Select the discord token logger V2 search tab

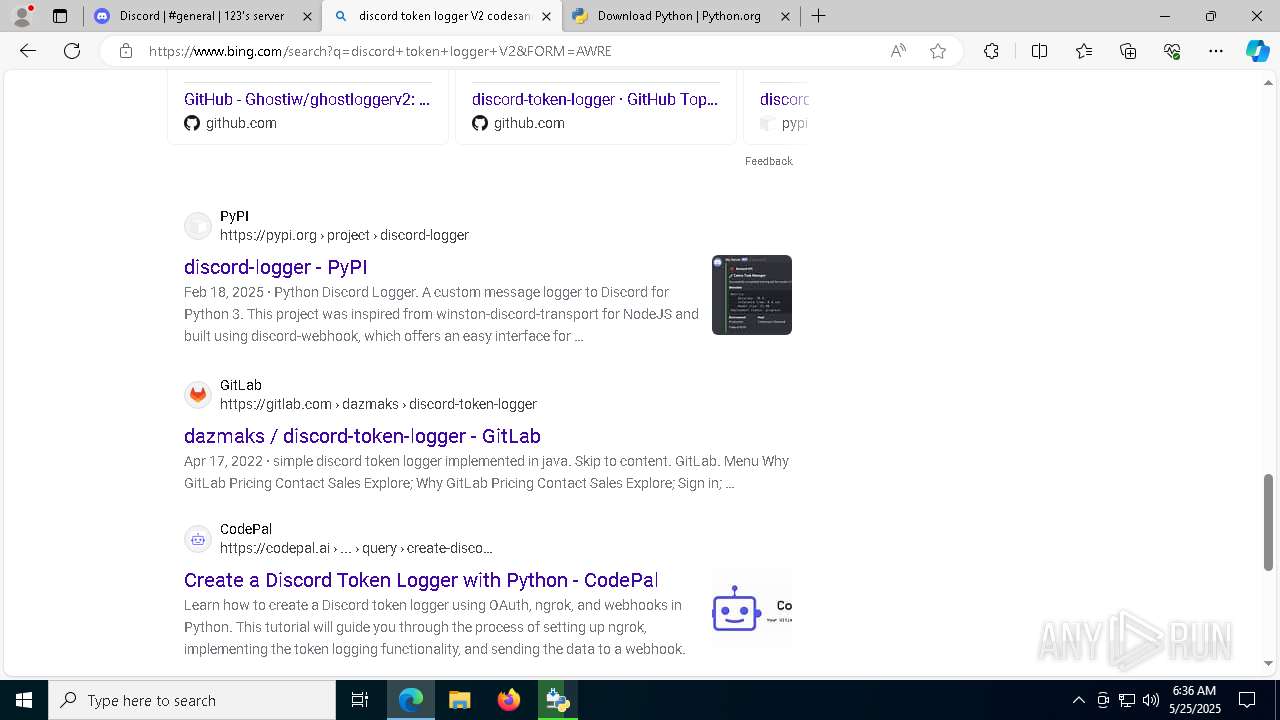441,16
